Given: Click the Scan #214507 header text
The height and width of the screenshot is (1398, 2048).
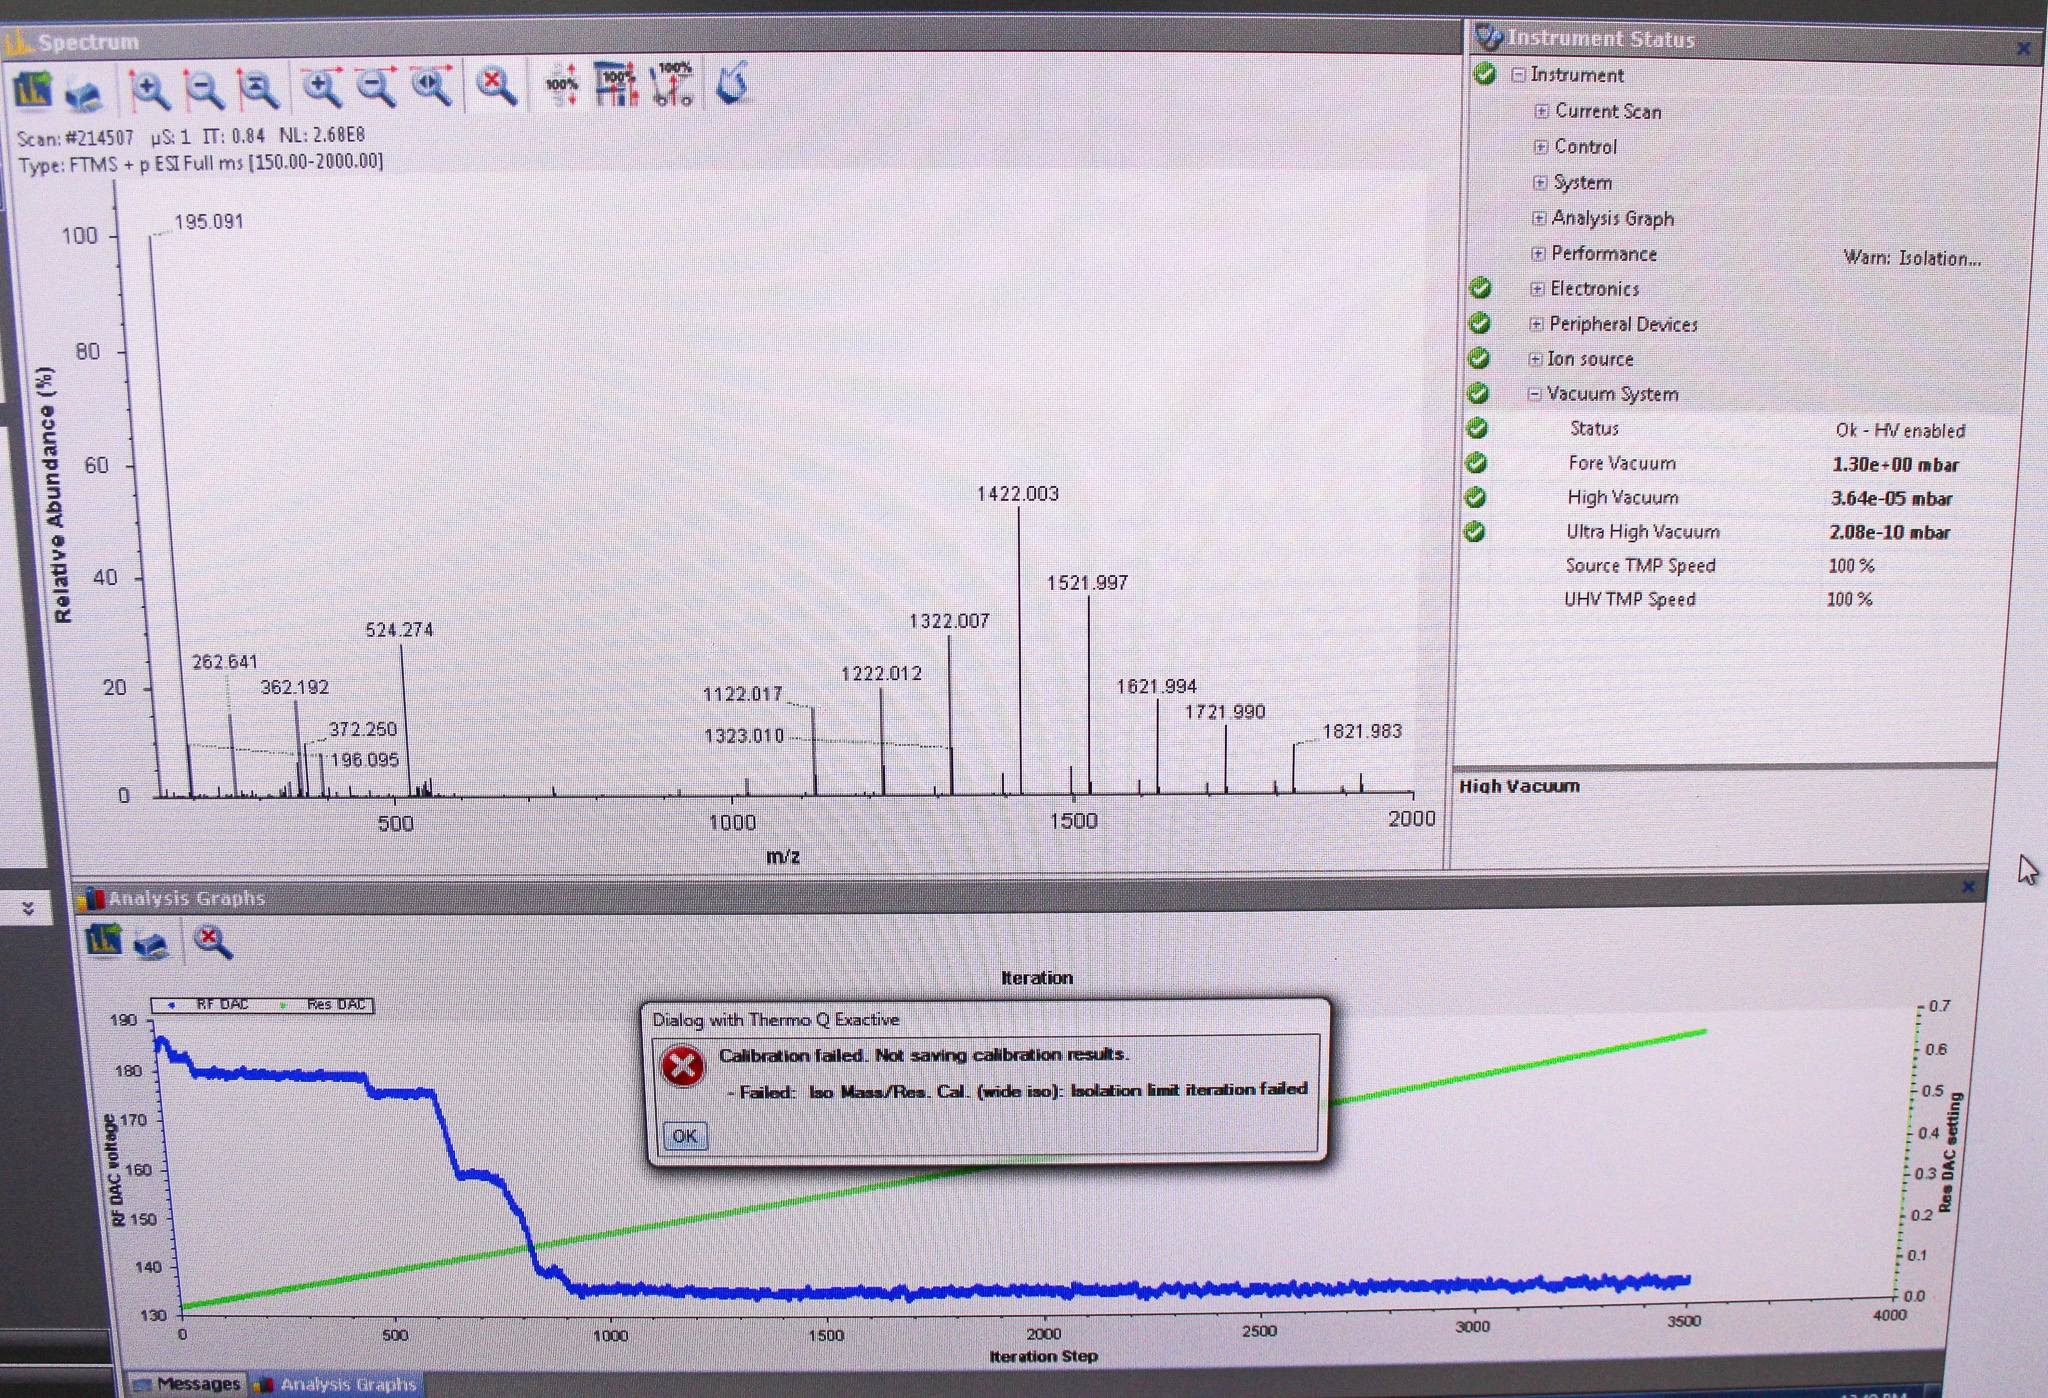Looking at the screenshot, I should click(x=75, y=138).
